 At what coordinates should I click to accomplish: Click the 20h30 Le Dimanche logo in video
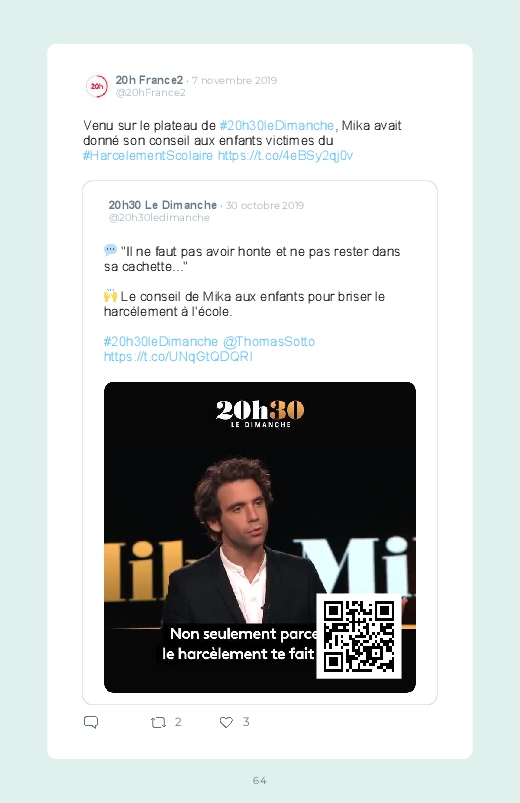260,414
